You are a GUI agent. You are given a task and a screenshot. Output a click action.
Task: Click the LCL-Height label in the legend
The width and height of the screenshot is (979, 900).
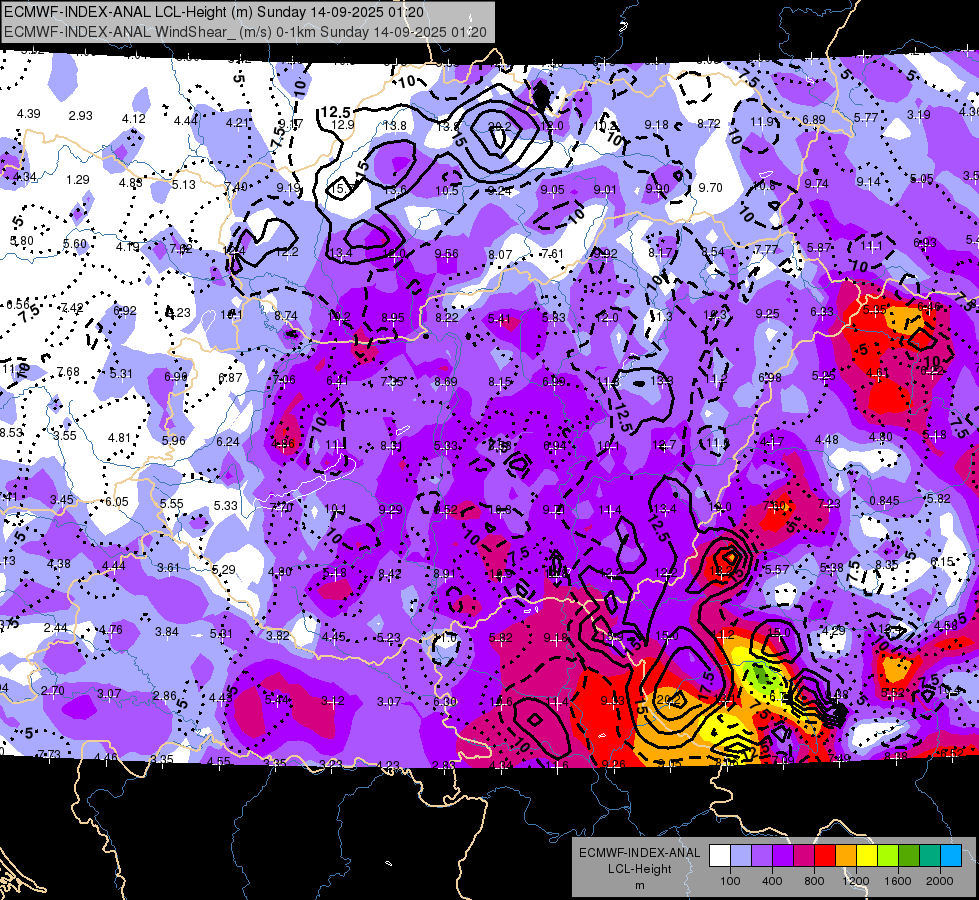(639, 869)
